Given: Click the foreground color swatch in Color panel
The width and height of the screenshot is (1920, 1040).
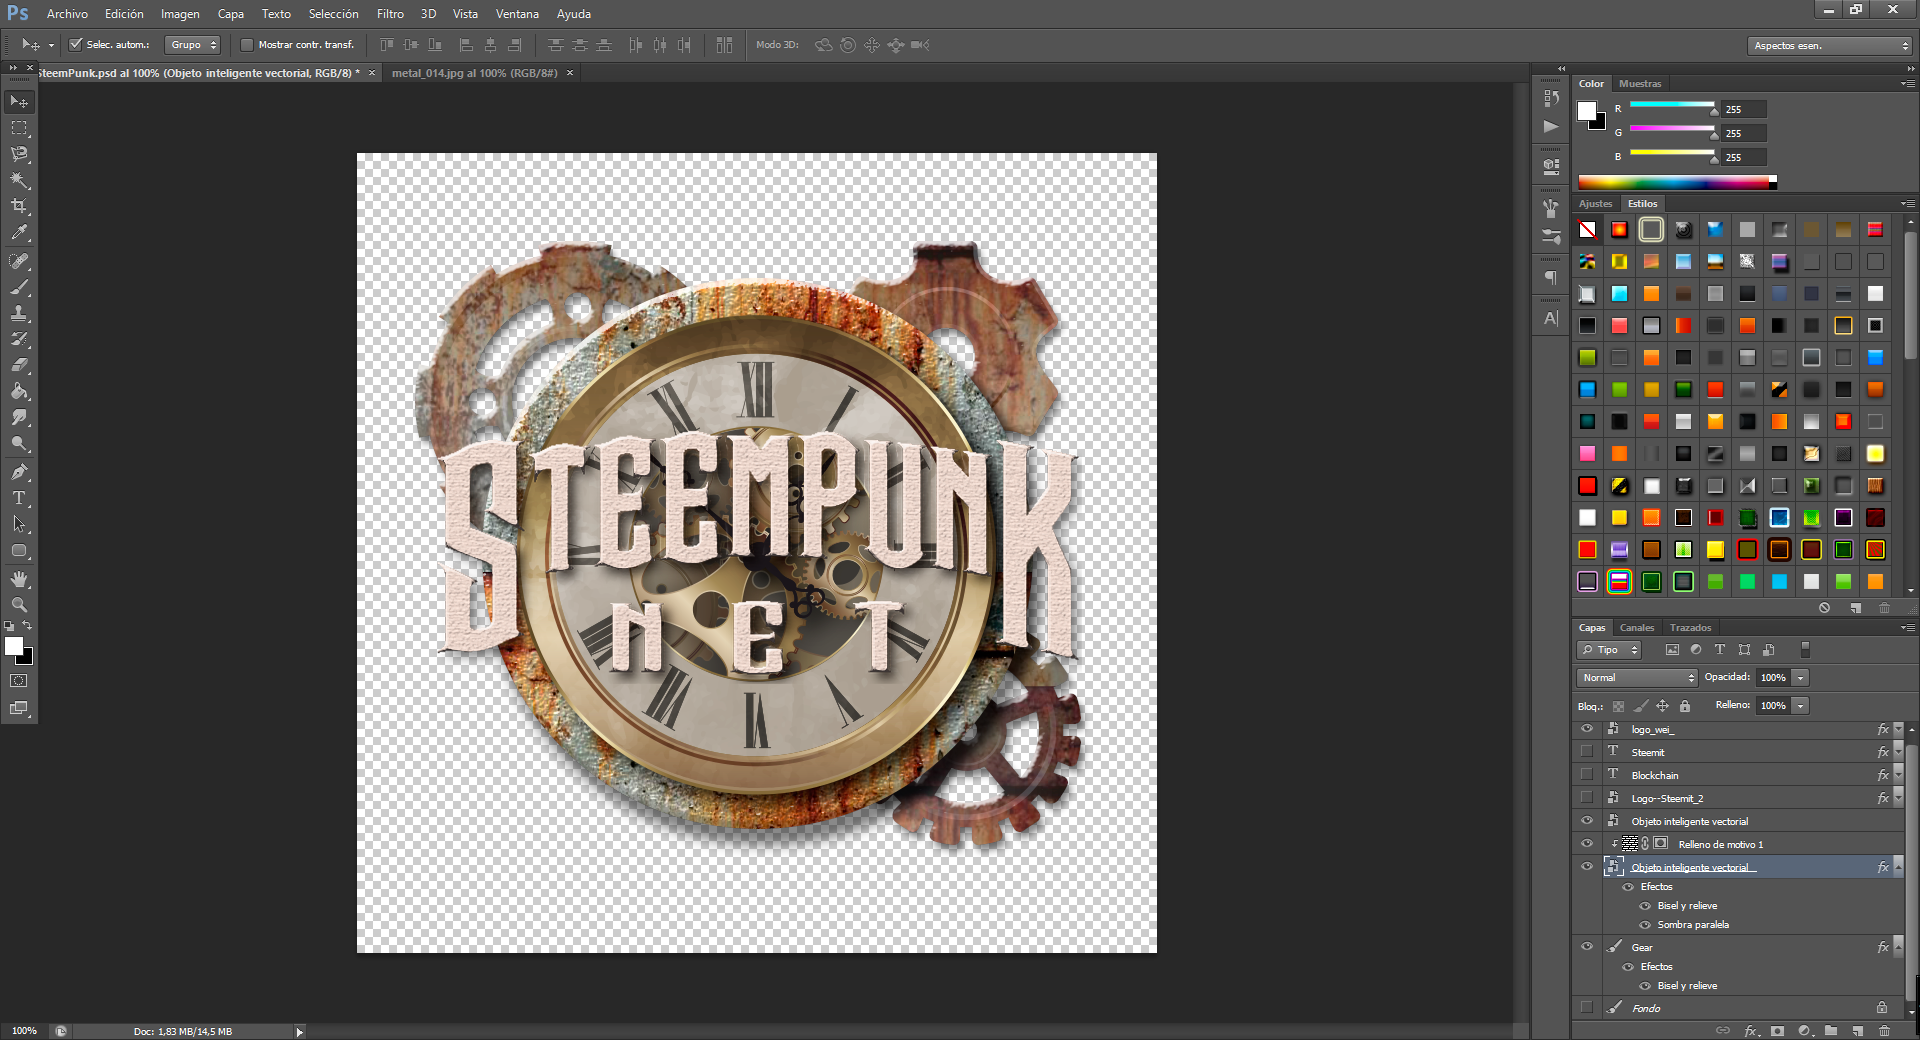Looking at the screenshot, I should point(1587,111).
